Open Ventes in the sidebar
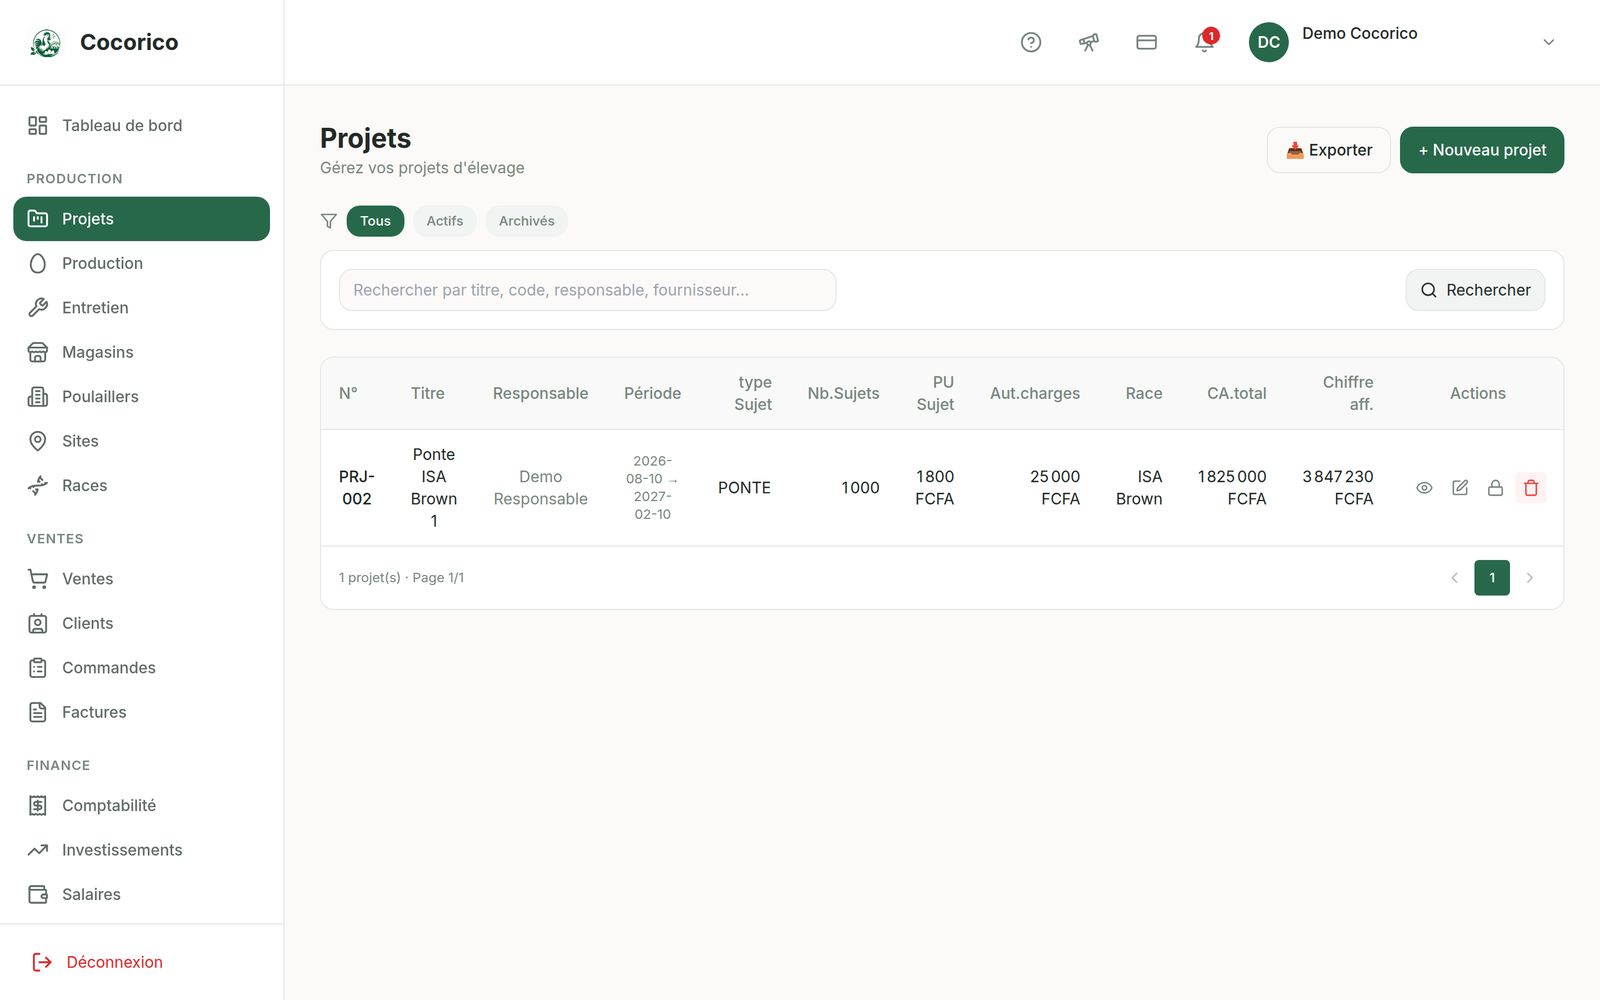 [x=141, y=579]
